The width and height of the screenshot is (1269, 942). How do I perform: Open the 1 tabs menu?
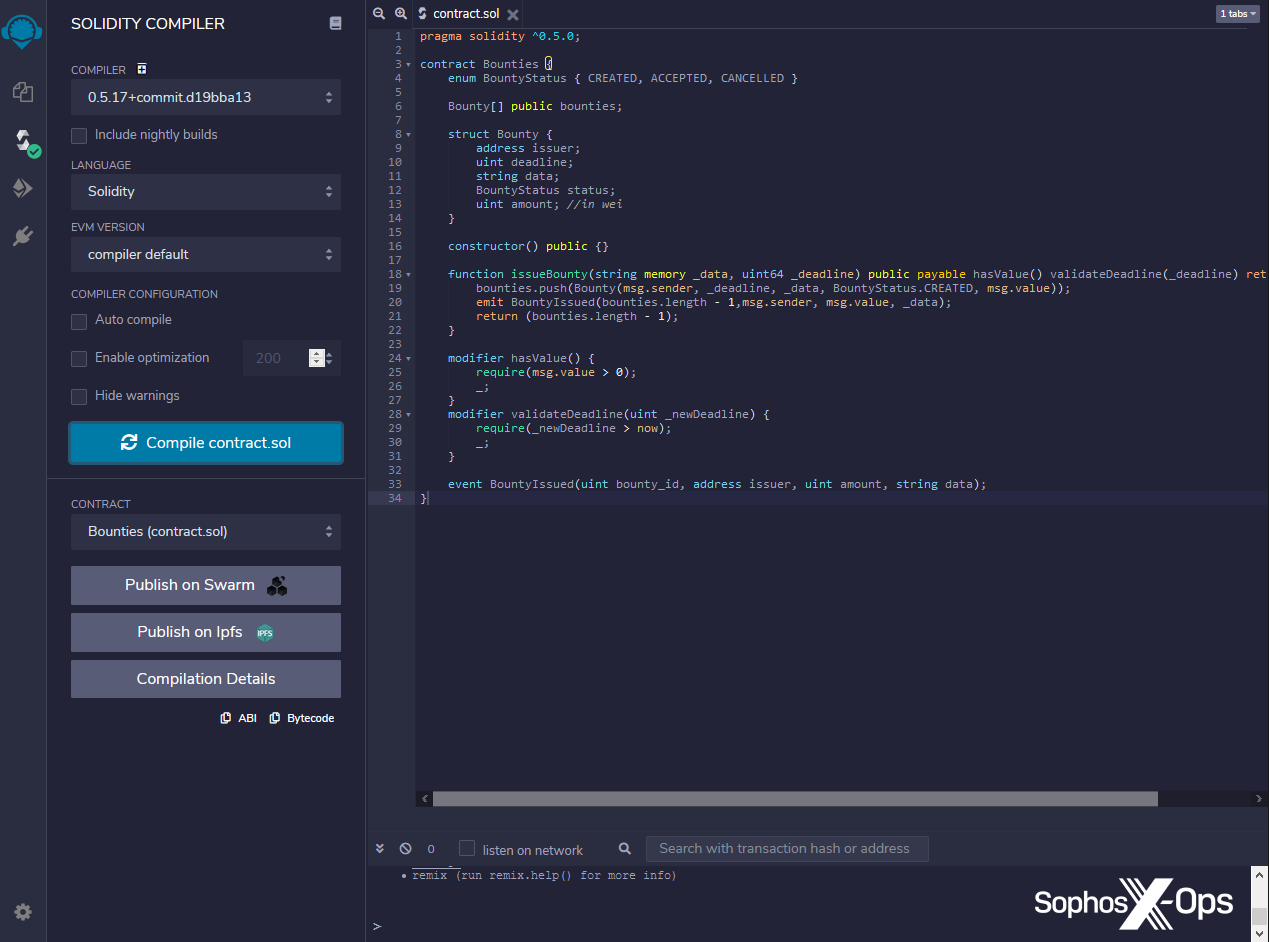(x=1237, y=14)
